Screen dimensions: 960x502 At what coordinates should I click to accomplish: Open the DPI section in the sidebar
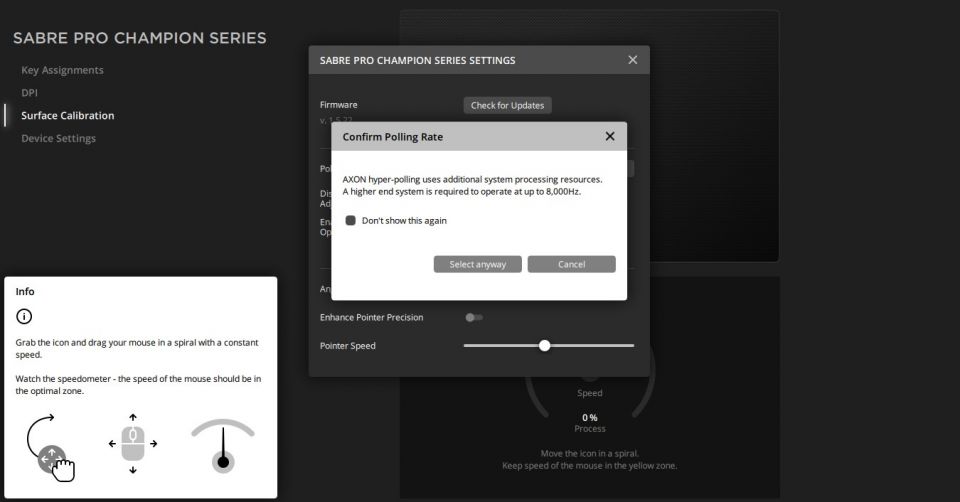(x=29, y=92)
